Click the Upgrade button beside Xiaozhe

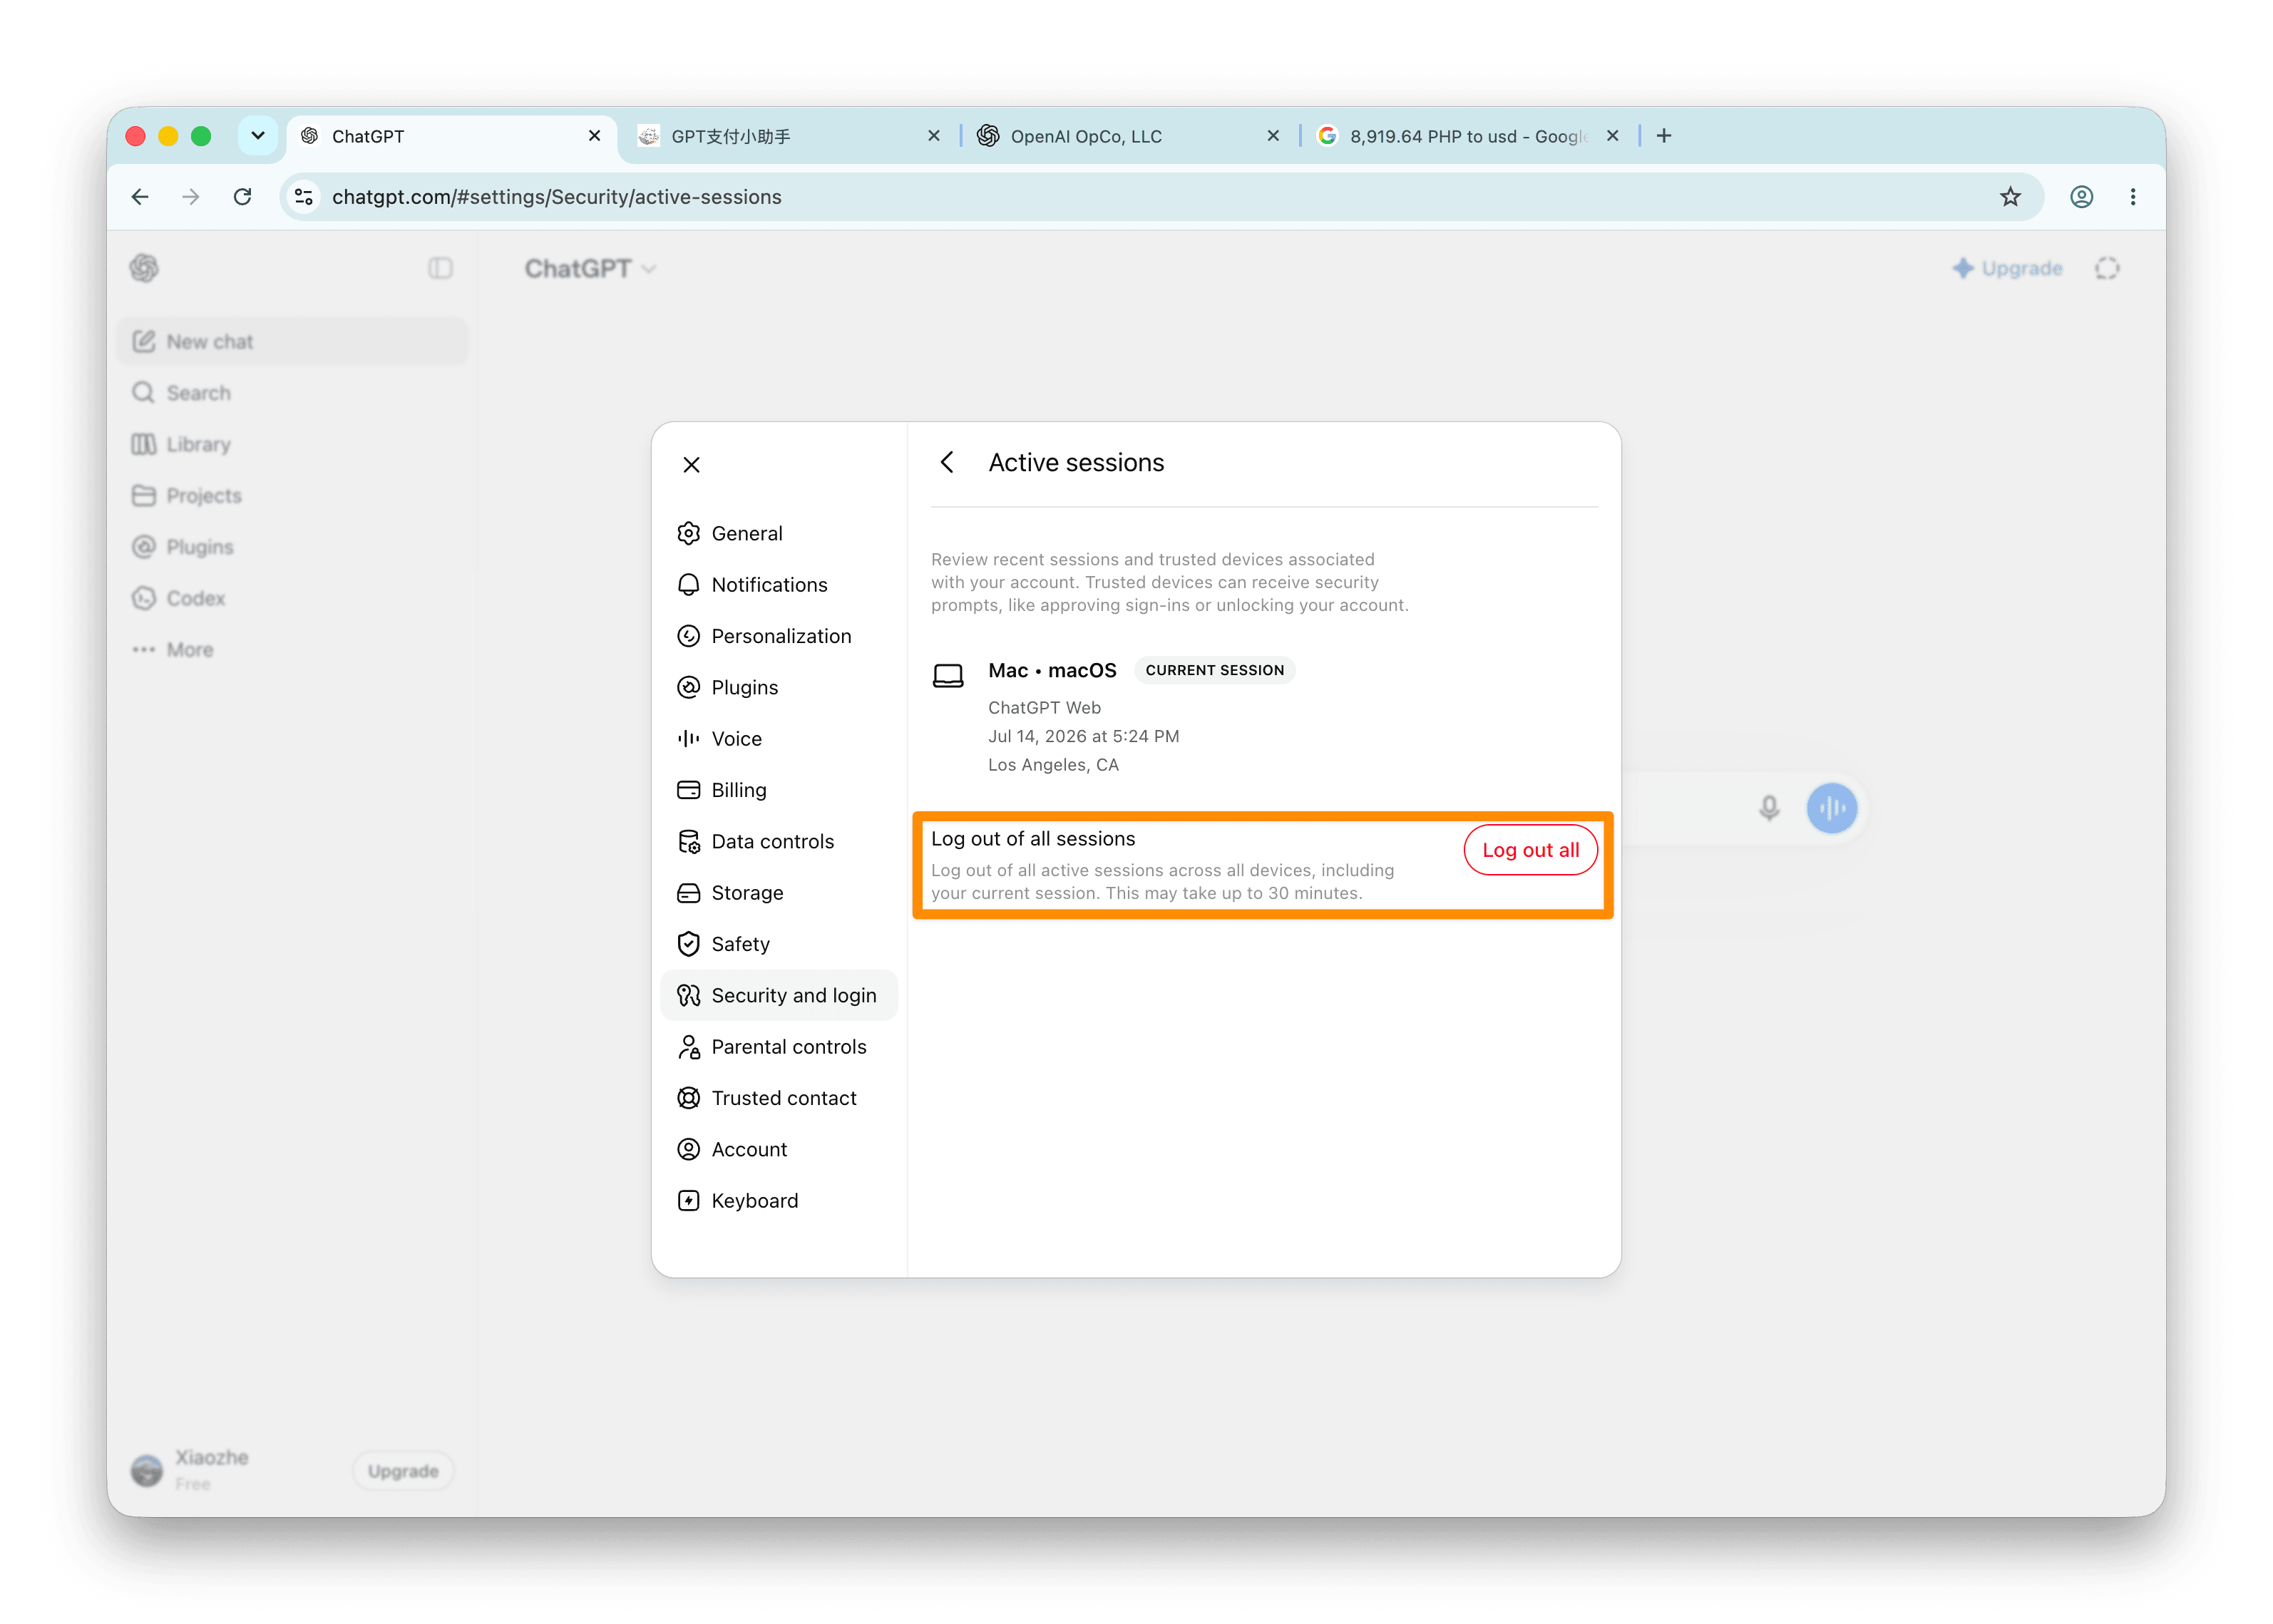coord(403,1471)
